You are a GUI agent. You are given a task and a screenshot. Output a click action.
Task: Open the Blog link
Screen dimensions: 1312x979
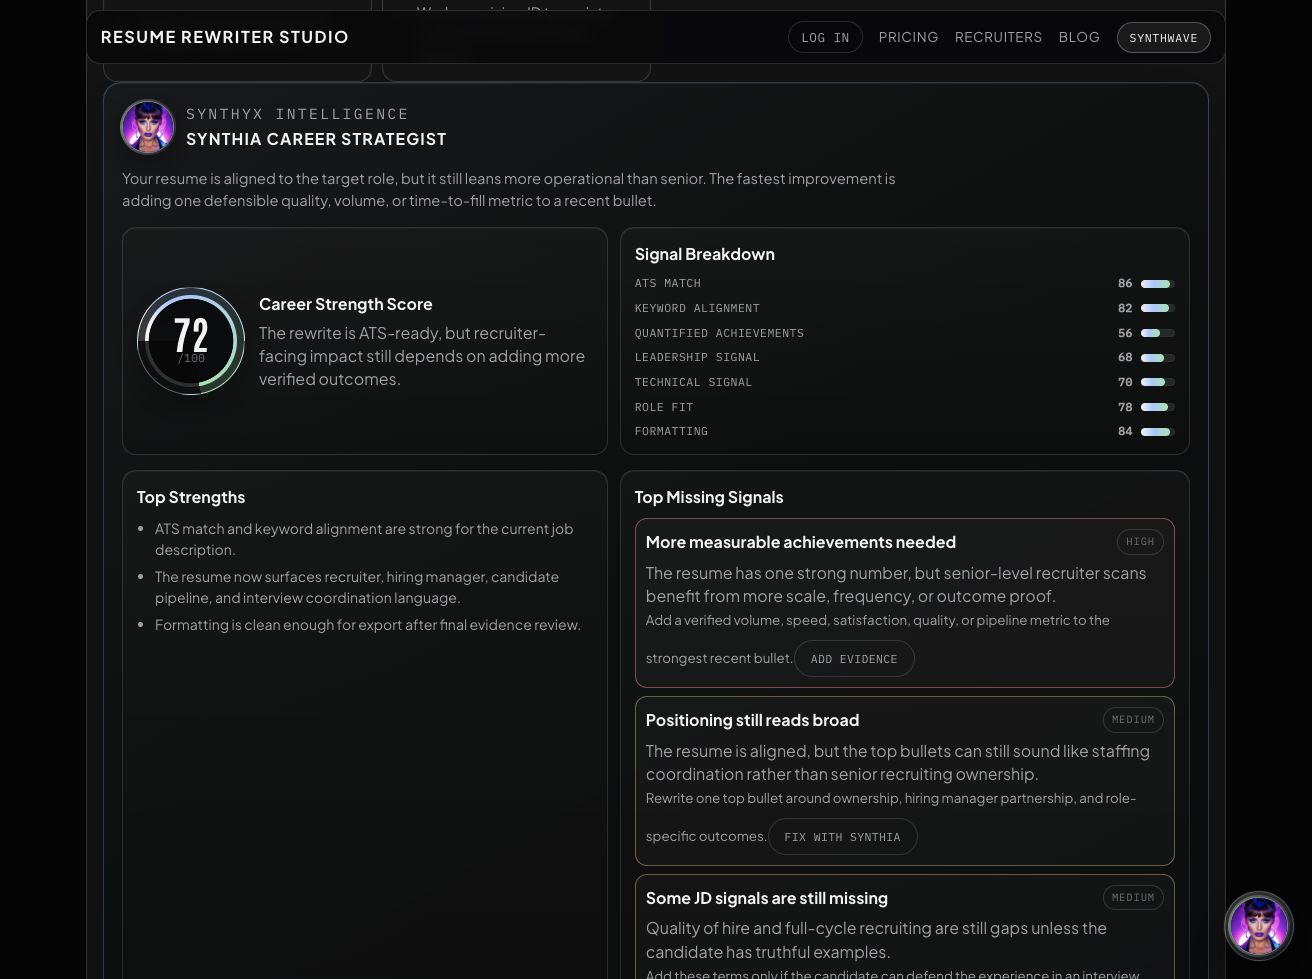[x=1079, y=37]
